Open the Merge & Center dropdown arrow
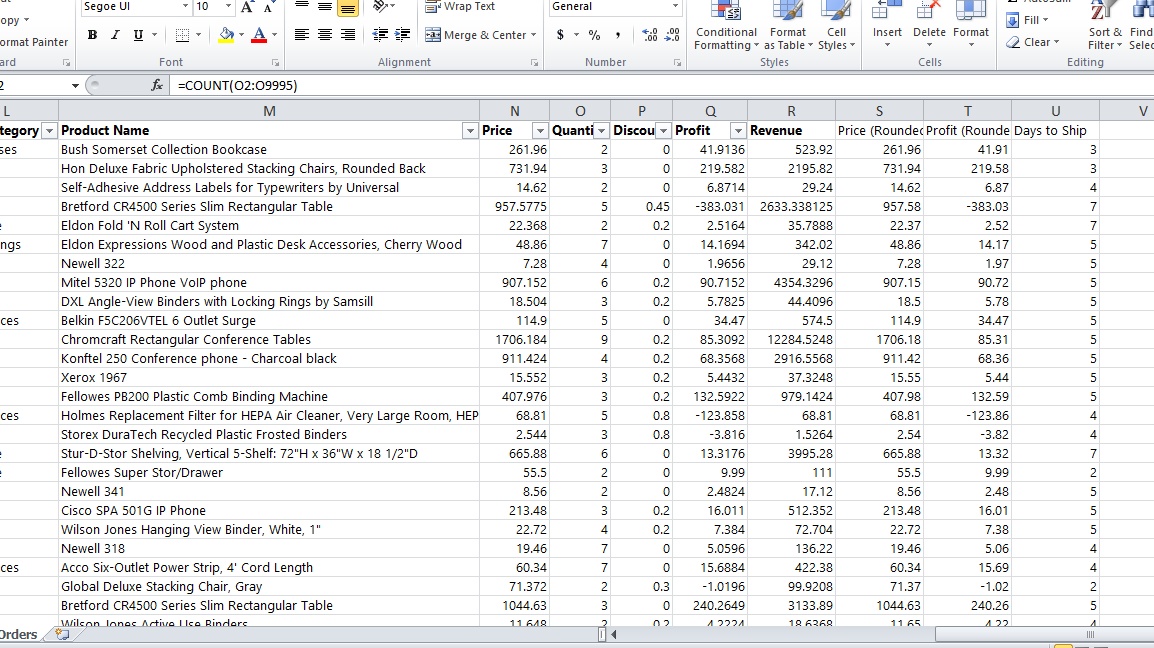The height and width of the screenshot is (648, 1154). [534, 35]
